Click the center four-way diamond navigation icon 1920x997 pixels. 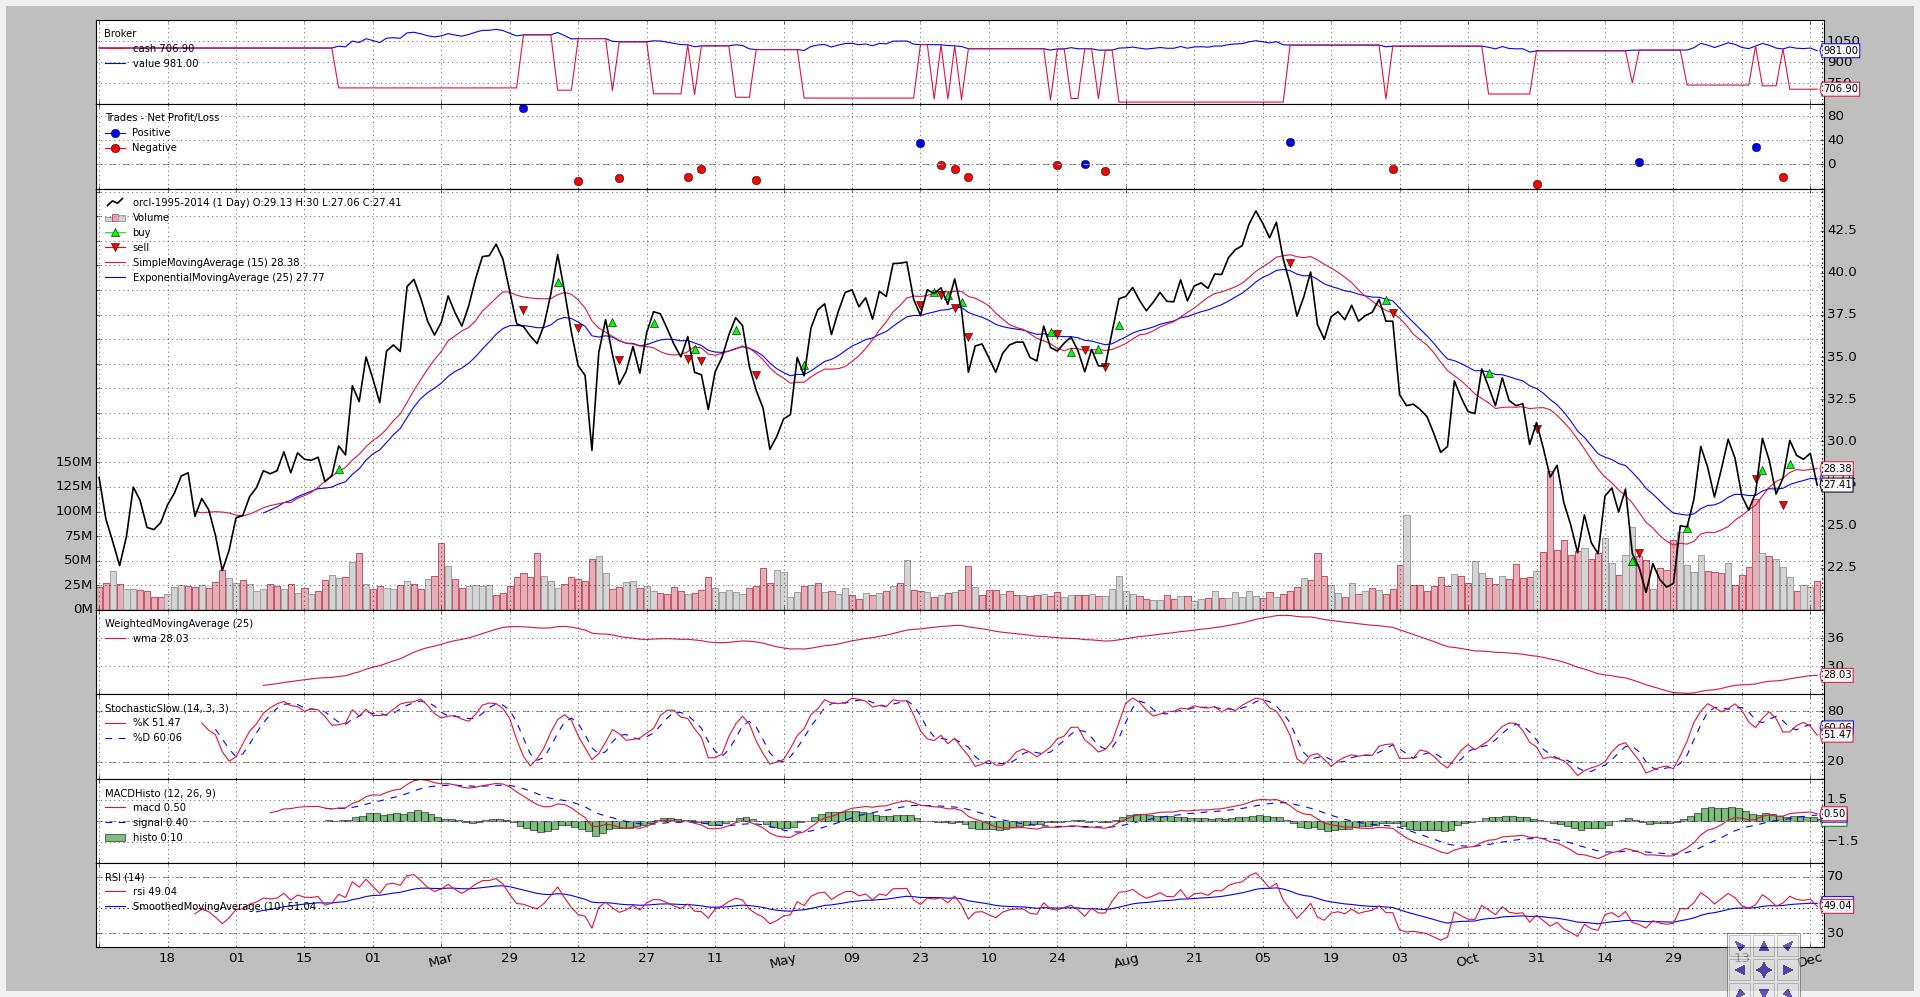tap(1764, 970)
